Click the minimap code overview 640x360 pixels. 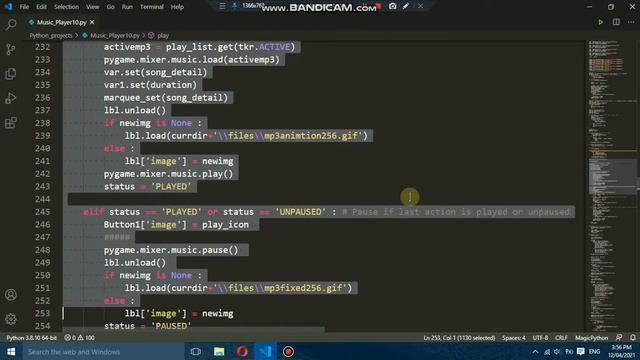click(612, 186)
